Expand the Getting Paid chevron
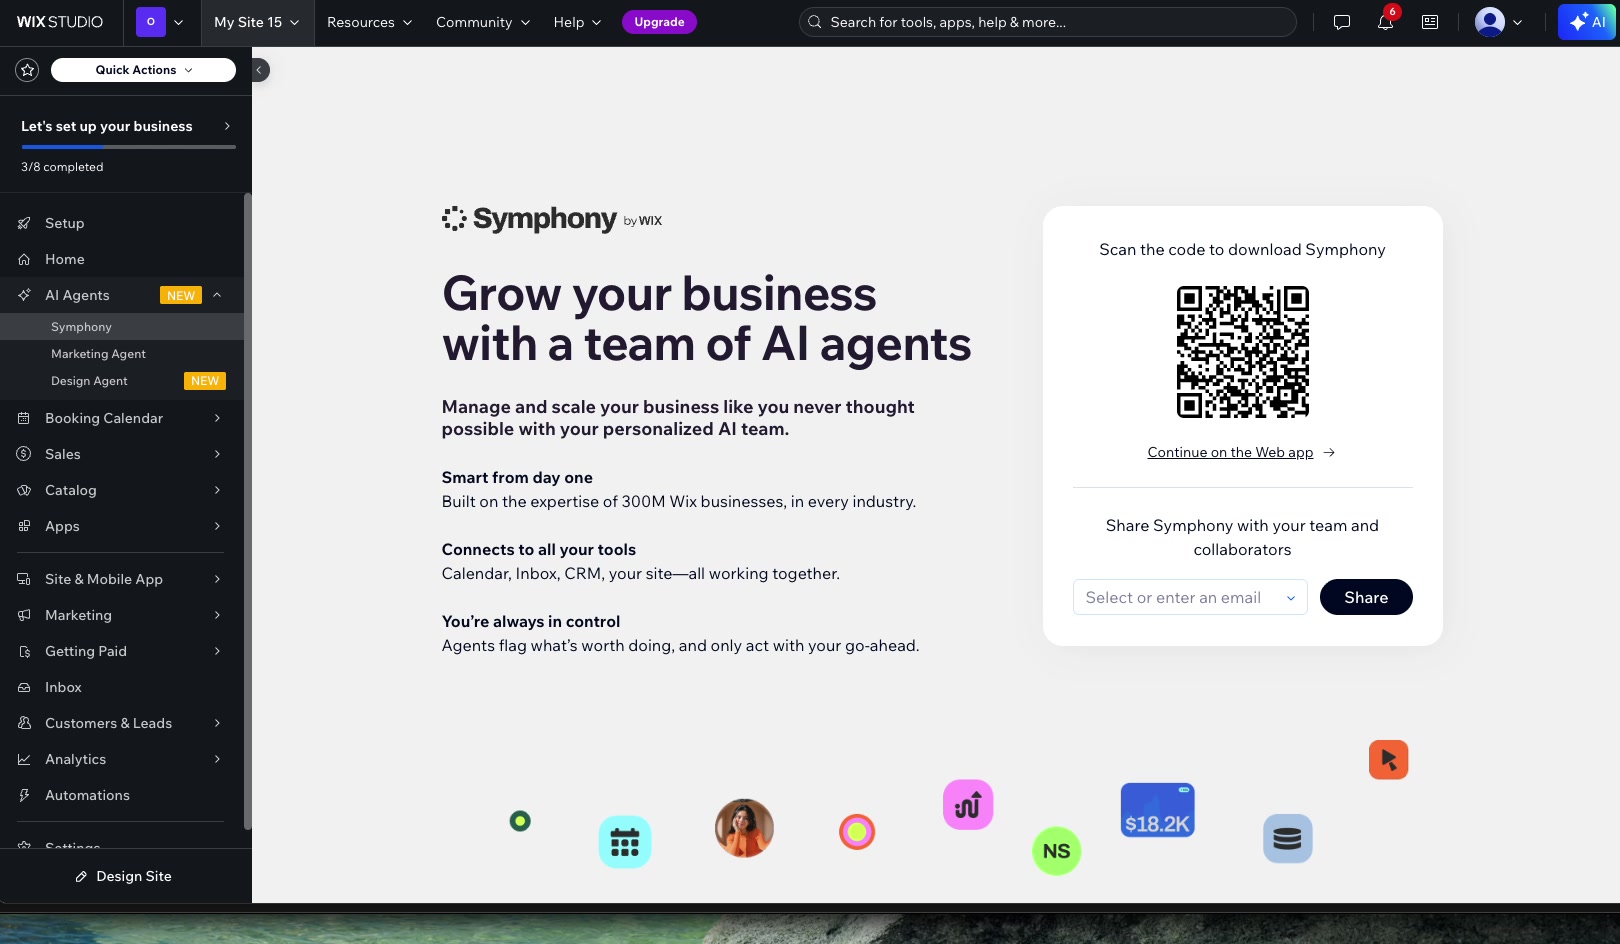This screenshot has width=1620, height=944. (x=217, y=651)
